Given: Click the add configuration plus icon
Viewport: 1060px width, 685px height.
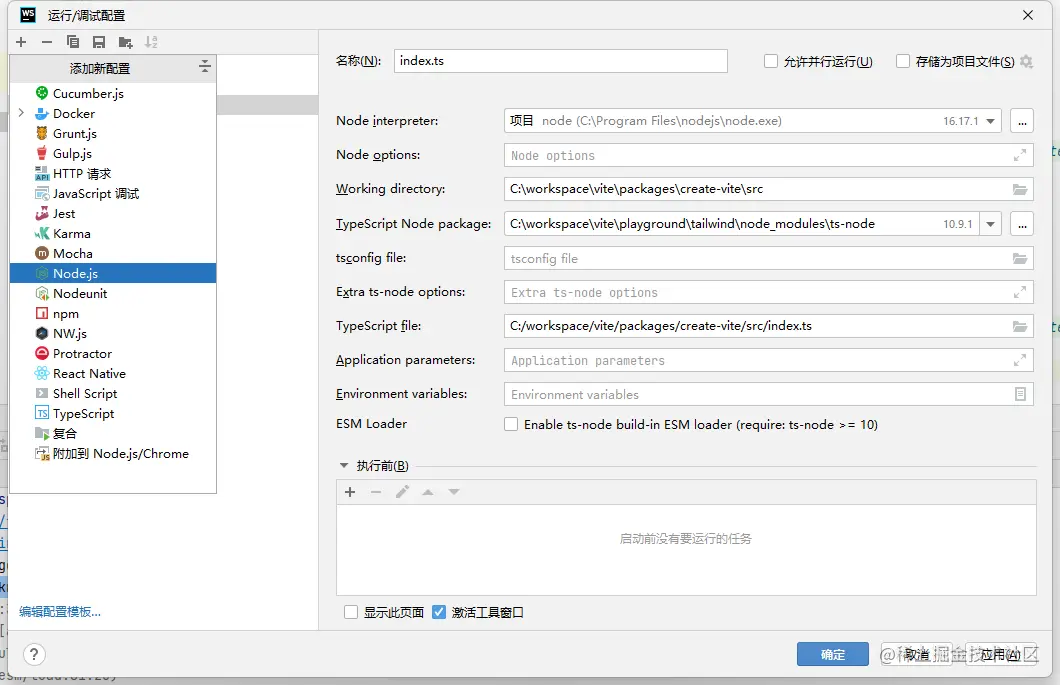Looking at the screenshot, I should click(21, 42).
